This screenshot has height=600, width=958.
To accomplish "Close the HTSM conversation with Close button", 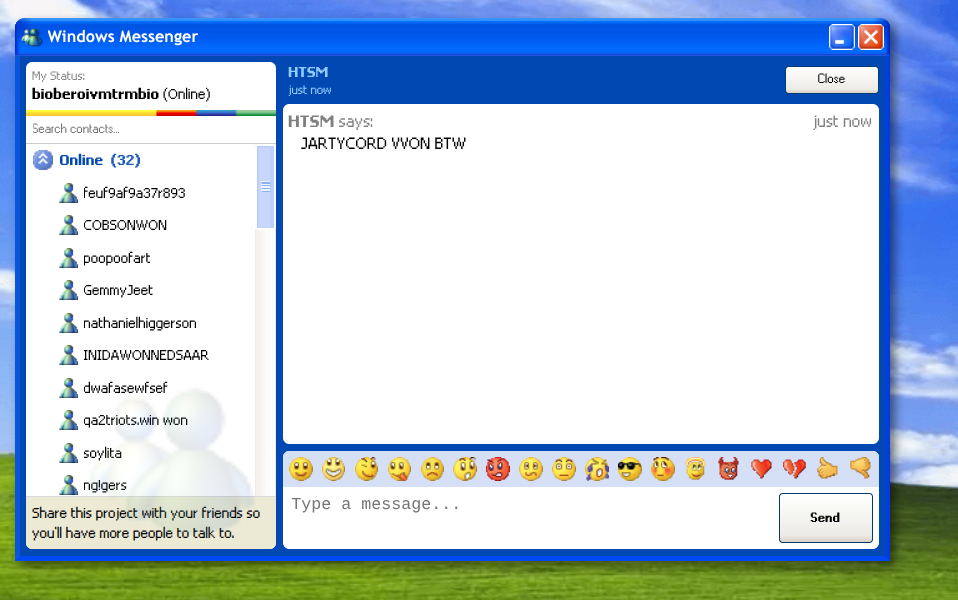I will [831, 79].
